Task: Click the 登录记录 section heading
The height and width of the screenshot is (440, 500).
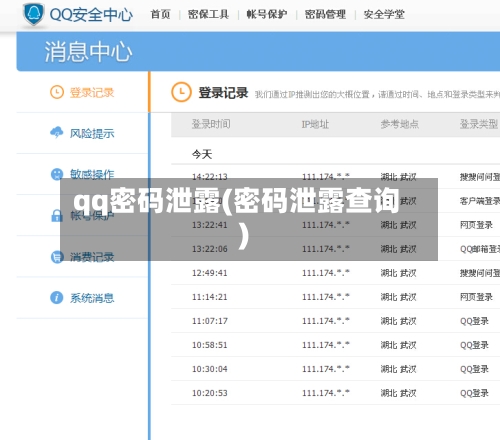Action: pos(223,93)
